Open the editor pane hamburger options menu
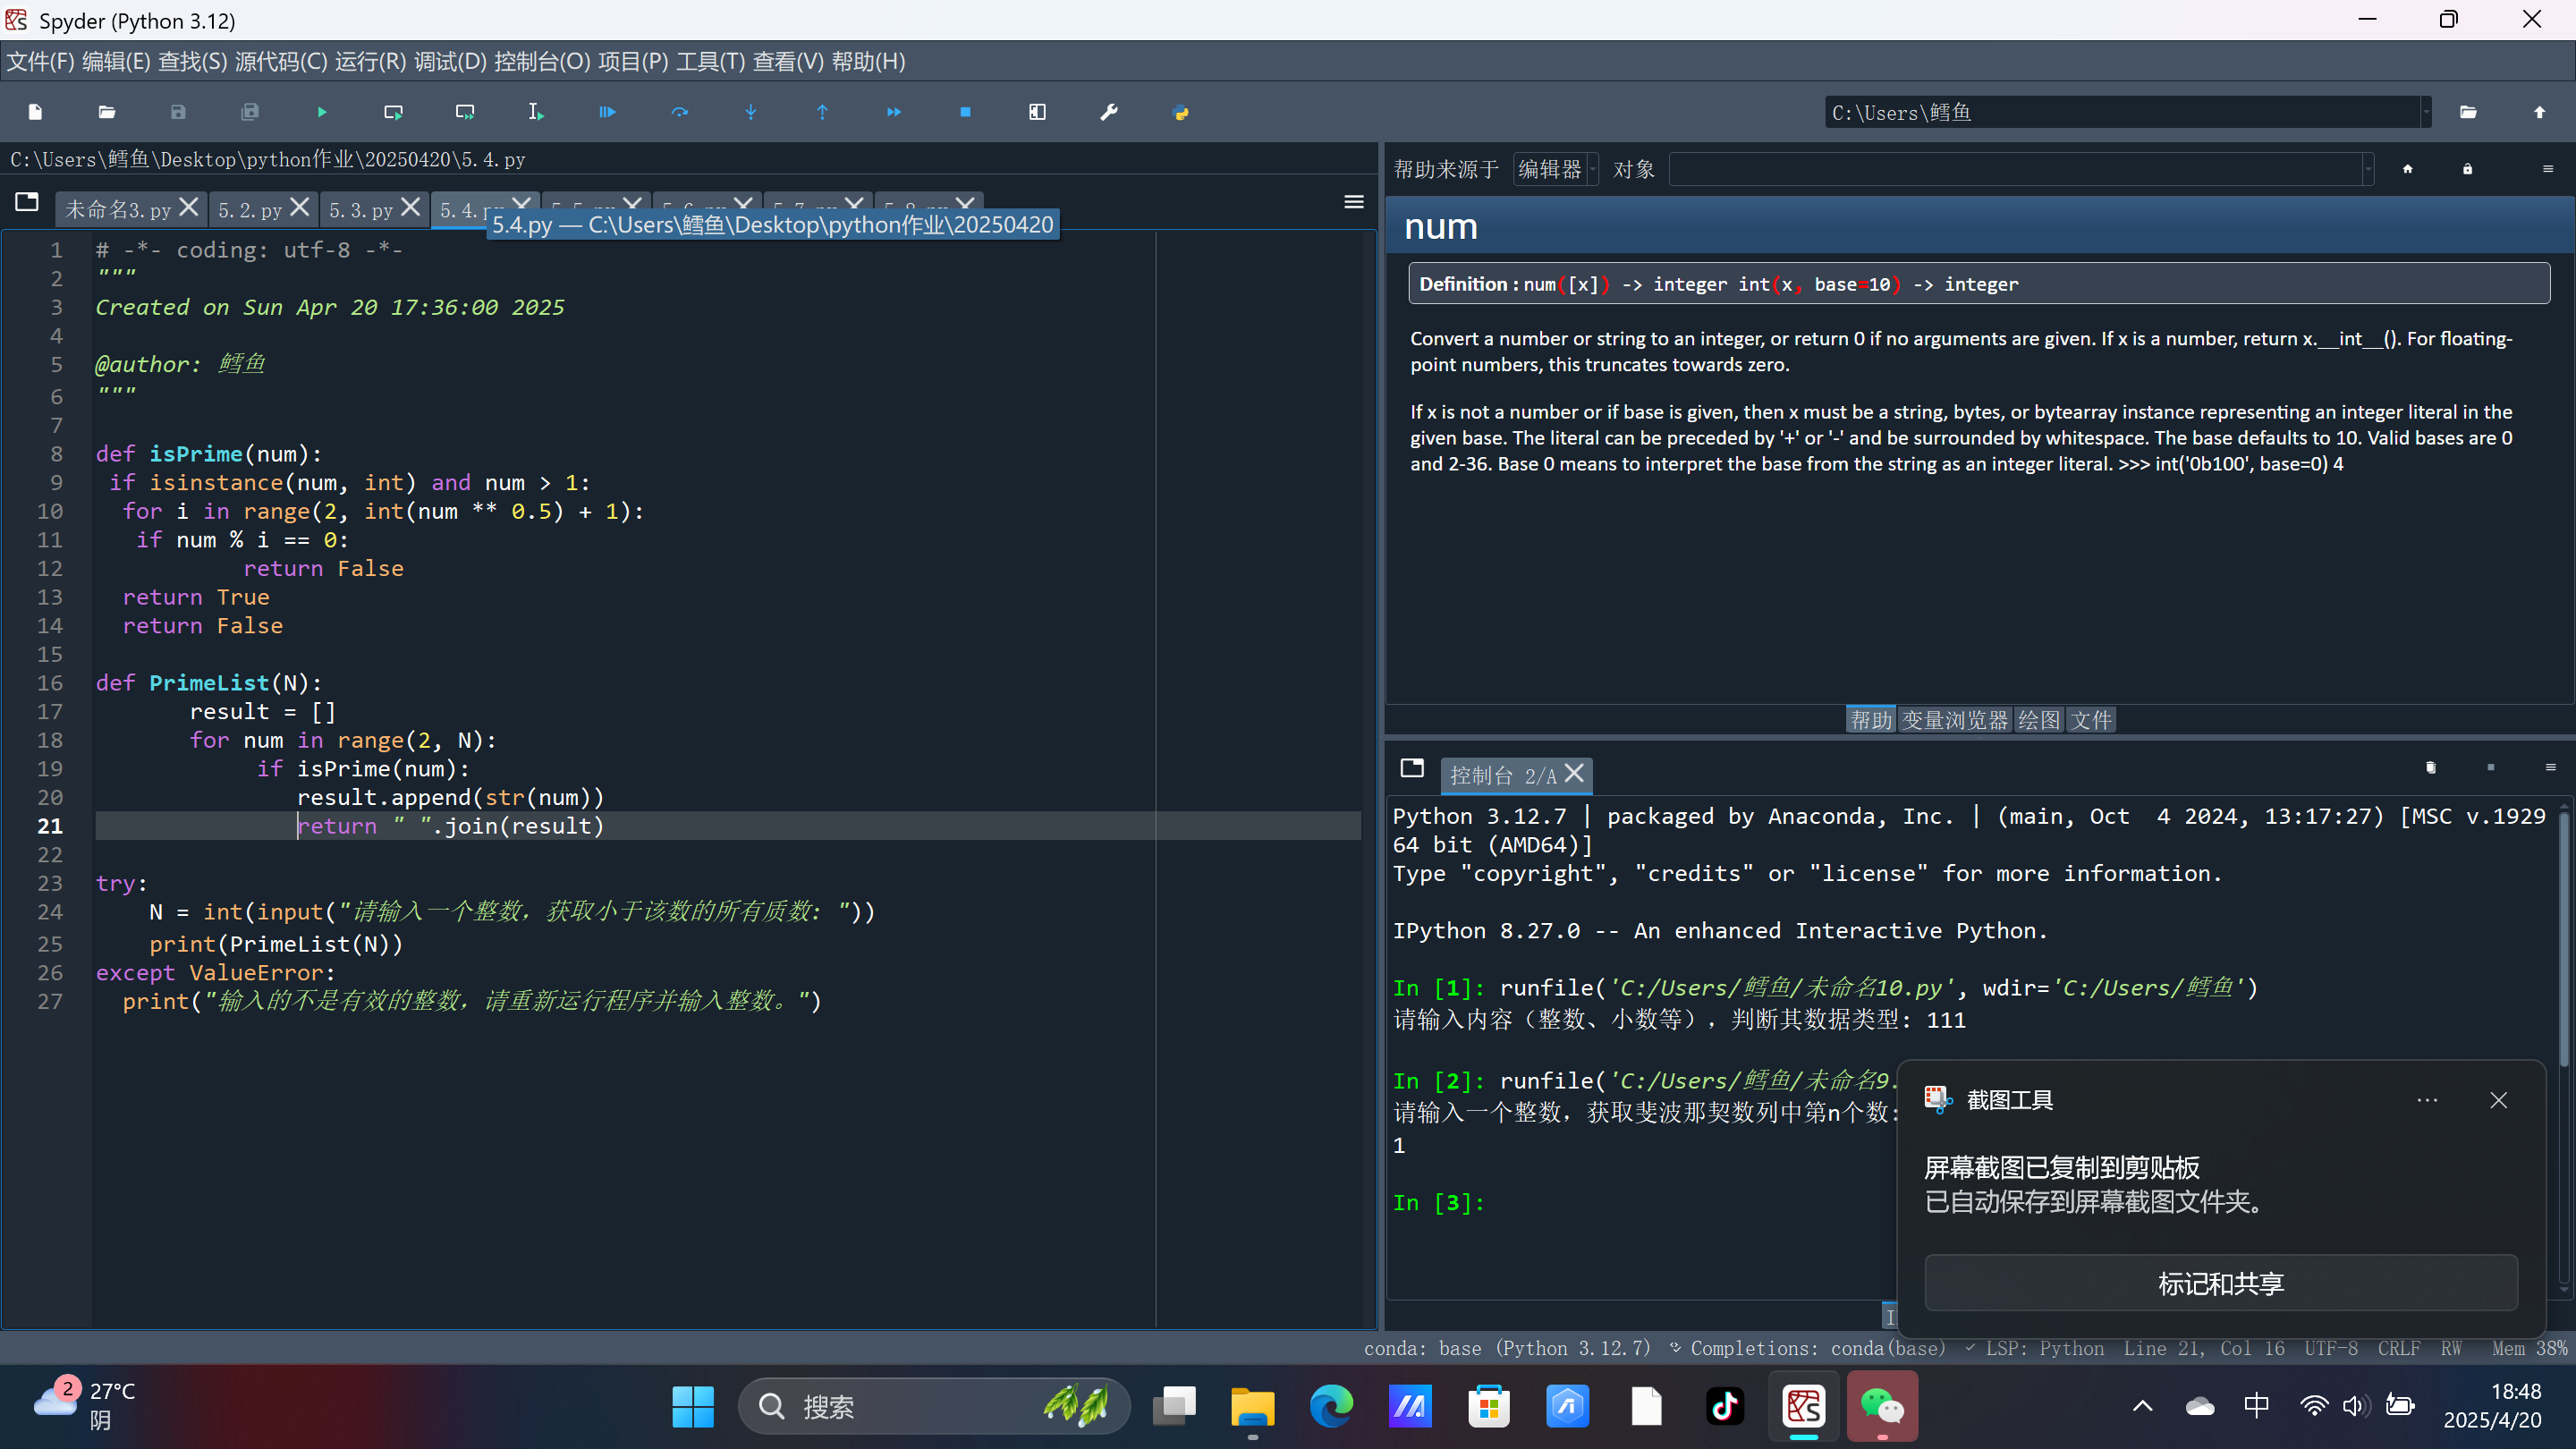Screen dimensions: 2576x1449 pyautogui.click(x=1353, y=203)
